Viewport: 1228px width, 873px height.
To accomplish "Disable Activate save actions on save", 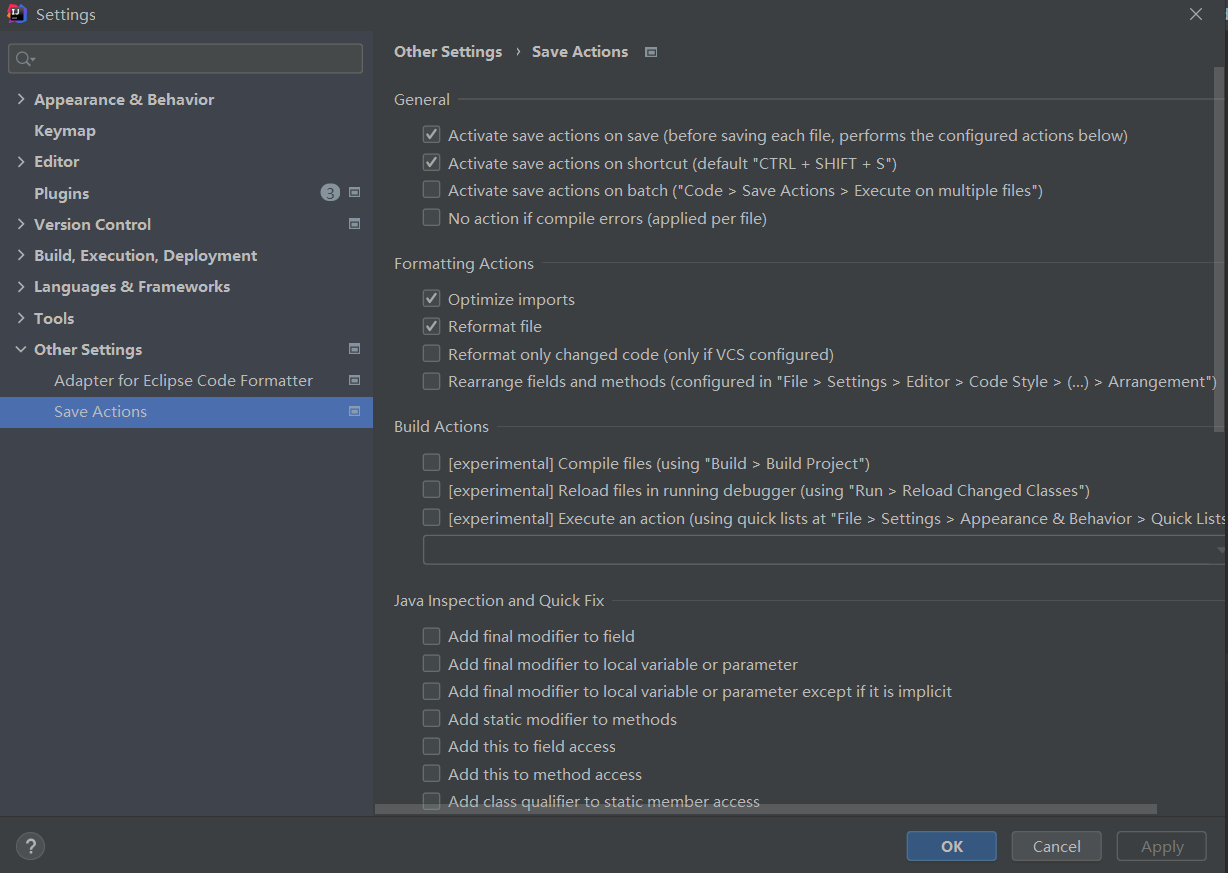I will [431, 135].
